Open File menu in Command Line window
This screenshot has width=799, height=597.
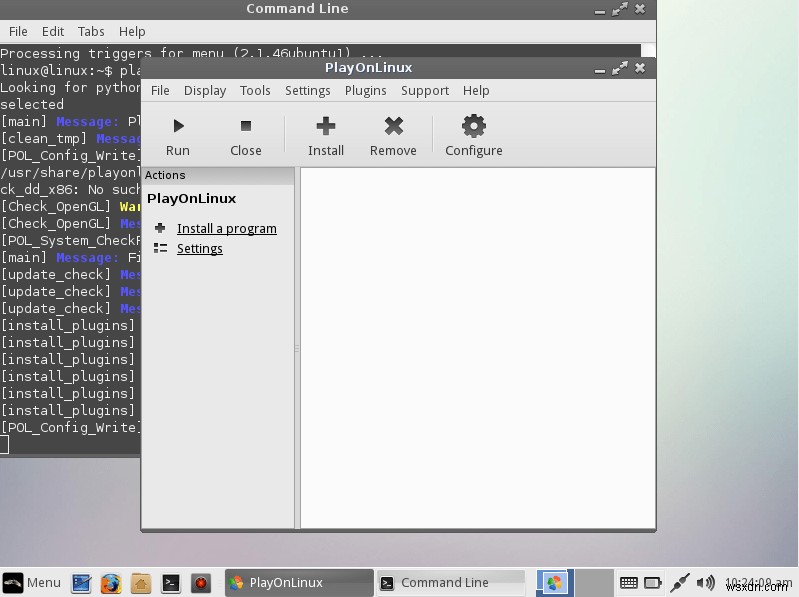[x=18, y=32]
